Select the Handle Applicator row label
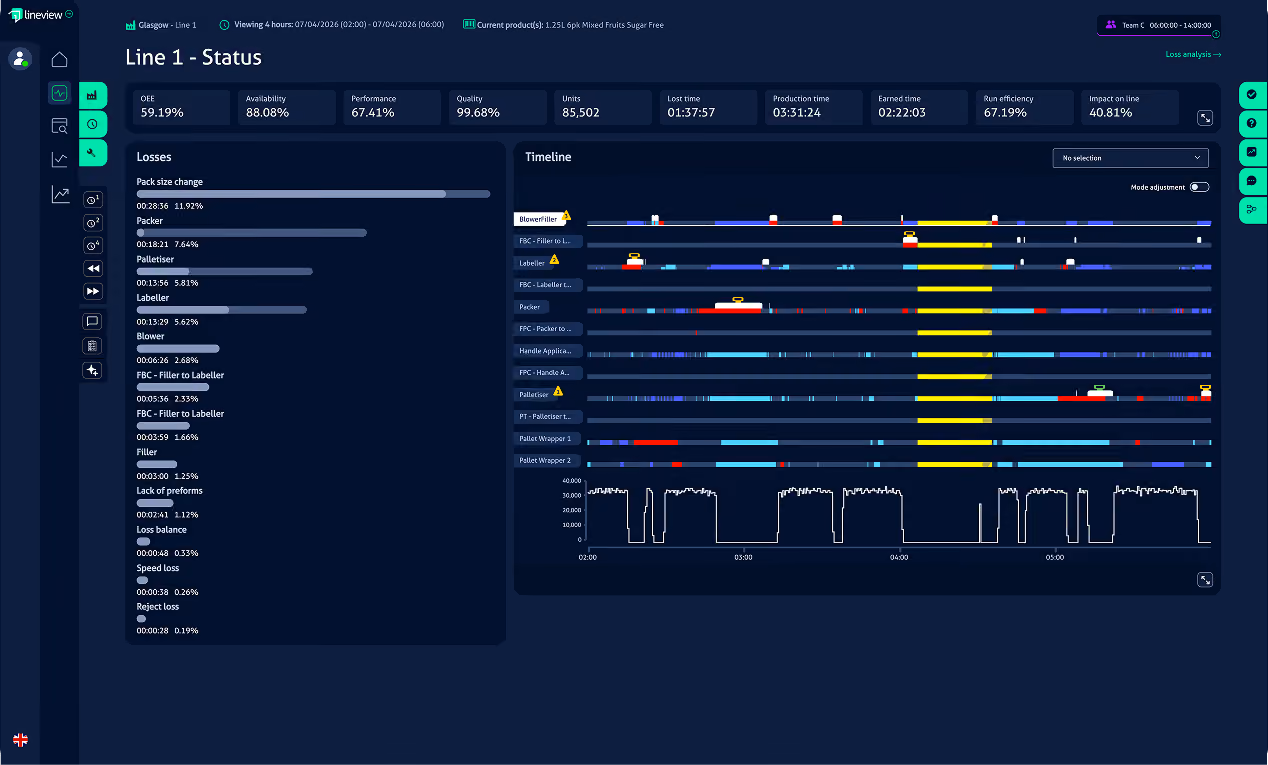Screen dimensions: 1268x765 tap(548, 351)
